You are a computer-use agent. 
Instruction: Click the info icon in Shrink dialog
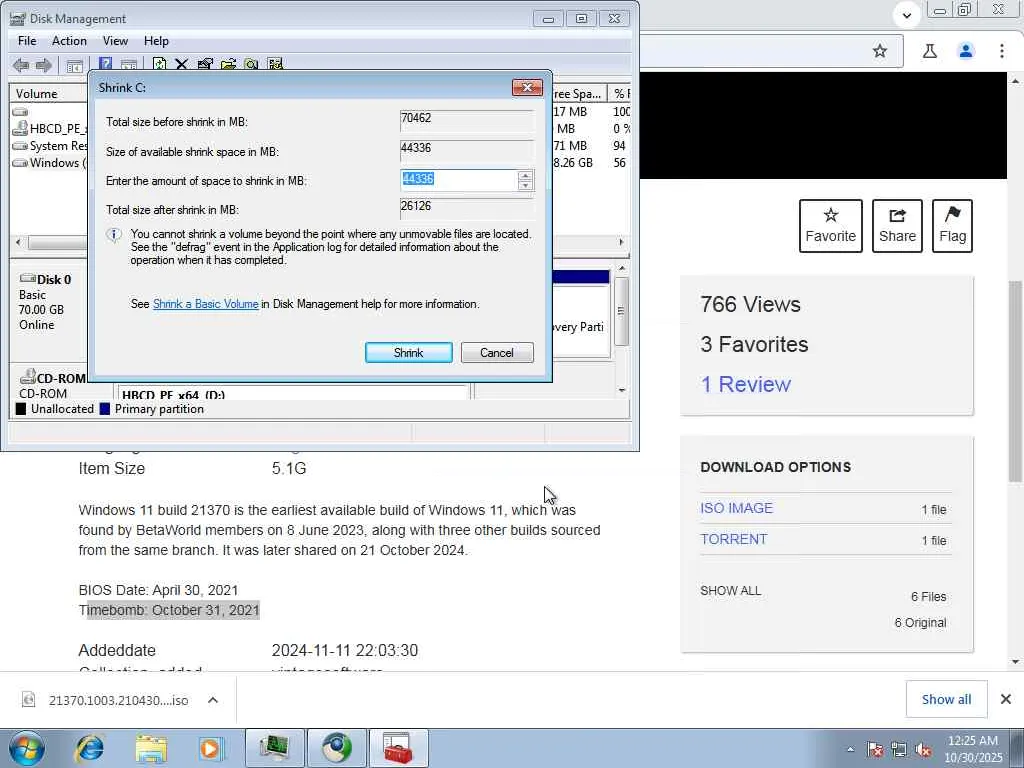coord(114,235)
